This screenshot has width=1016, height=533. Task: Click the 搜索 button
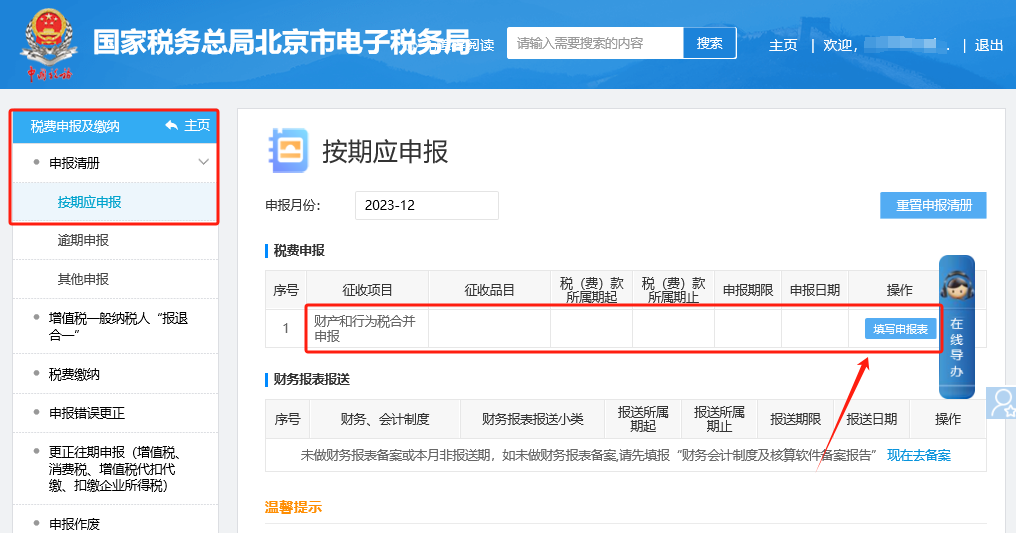tap(710, 43)
